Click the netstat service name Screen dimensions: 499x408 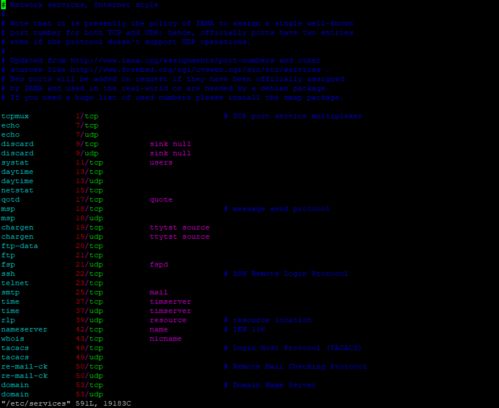tap(17, 190)
